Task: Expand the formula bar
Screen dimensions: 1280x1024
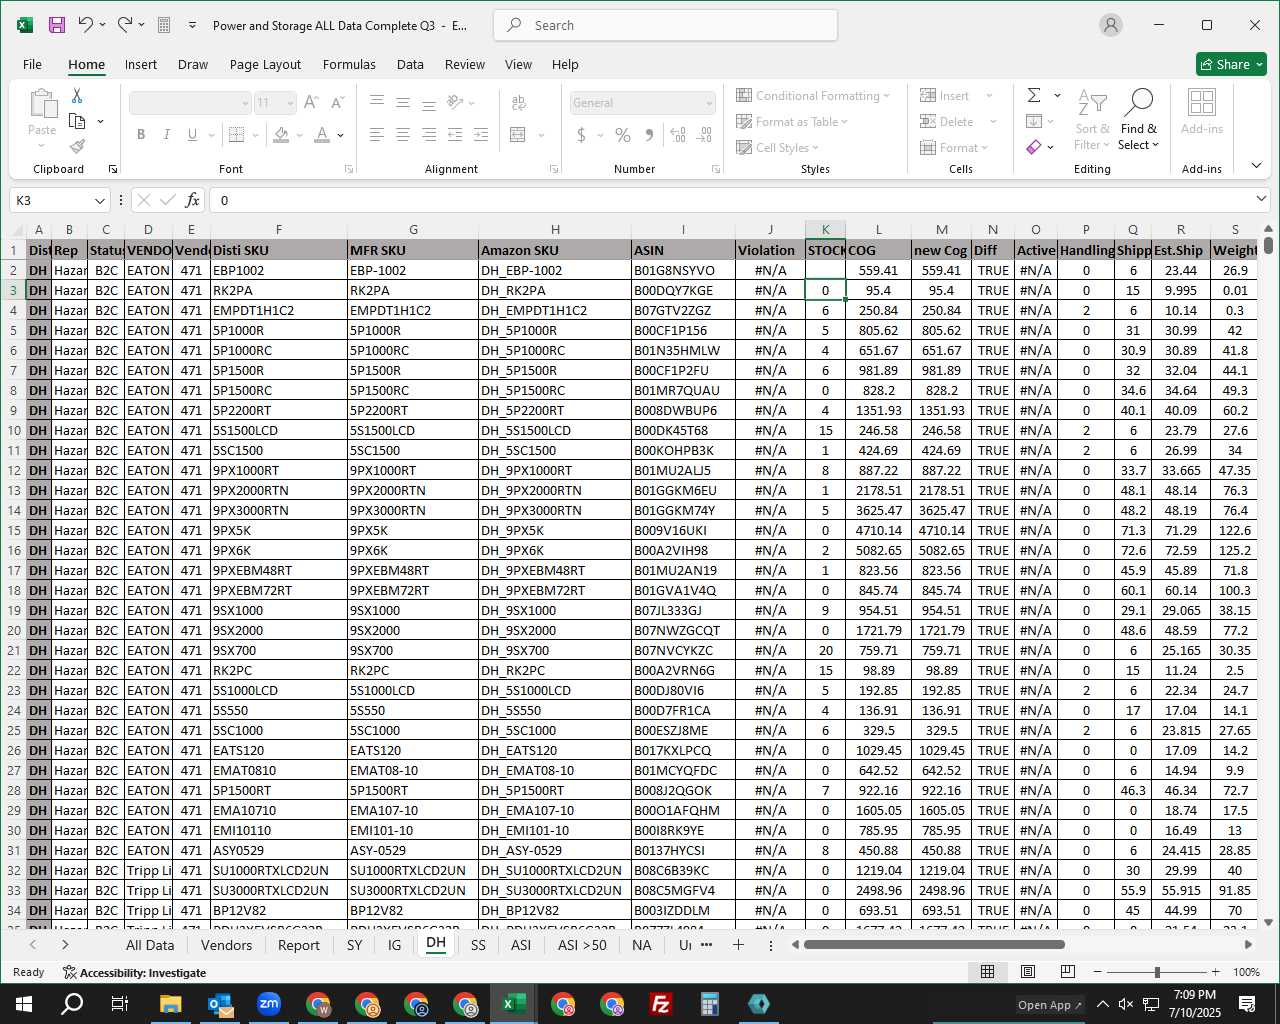Action: (1261, 199)
